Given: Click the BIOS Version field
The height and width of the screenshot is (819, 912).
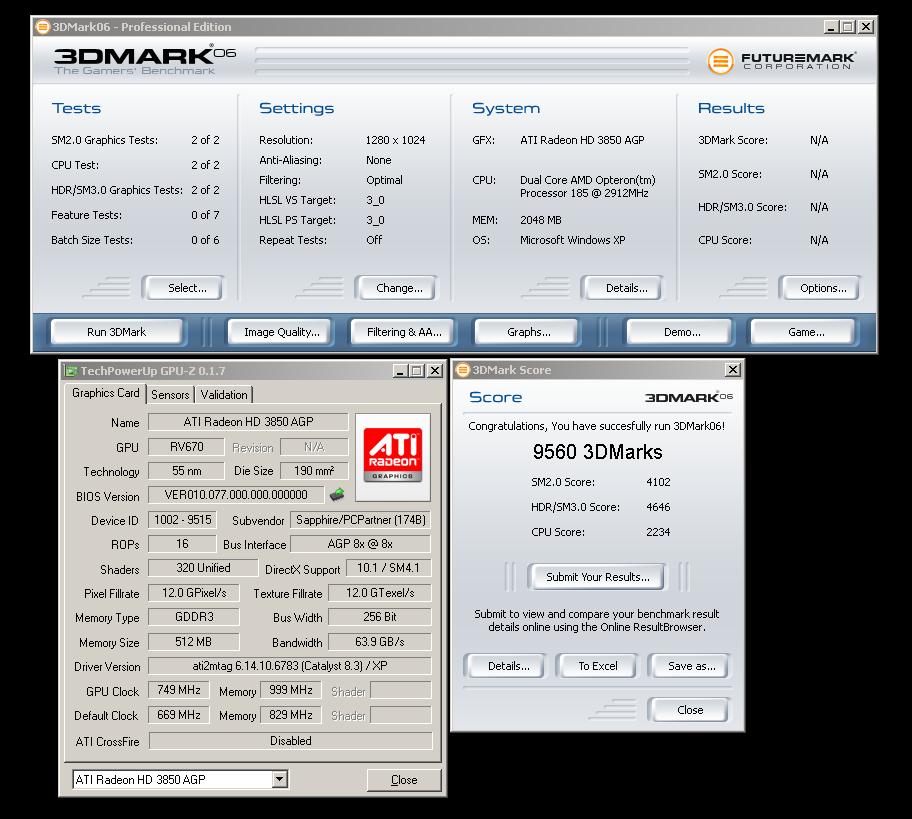Looking at the screenshot, I should pyautogui.click(x=236, y=495).
